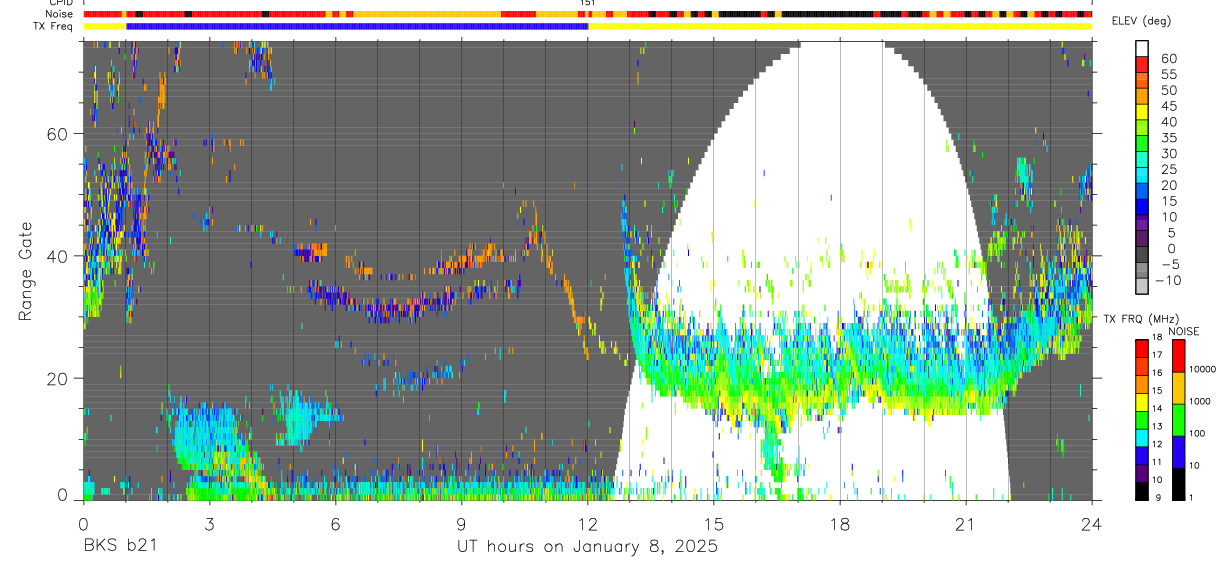Image resolution: width=1228 pixels, height=567 pixels.
Task: Click the 'UT hours on January 8, 2025' axis title
Action: tap(588, 546)
